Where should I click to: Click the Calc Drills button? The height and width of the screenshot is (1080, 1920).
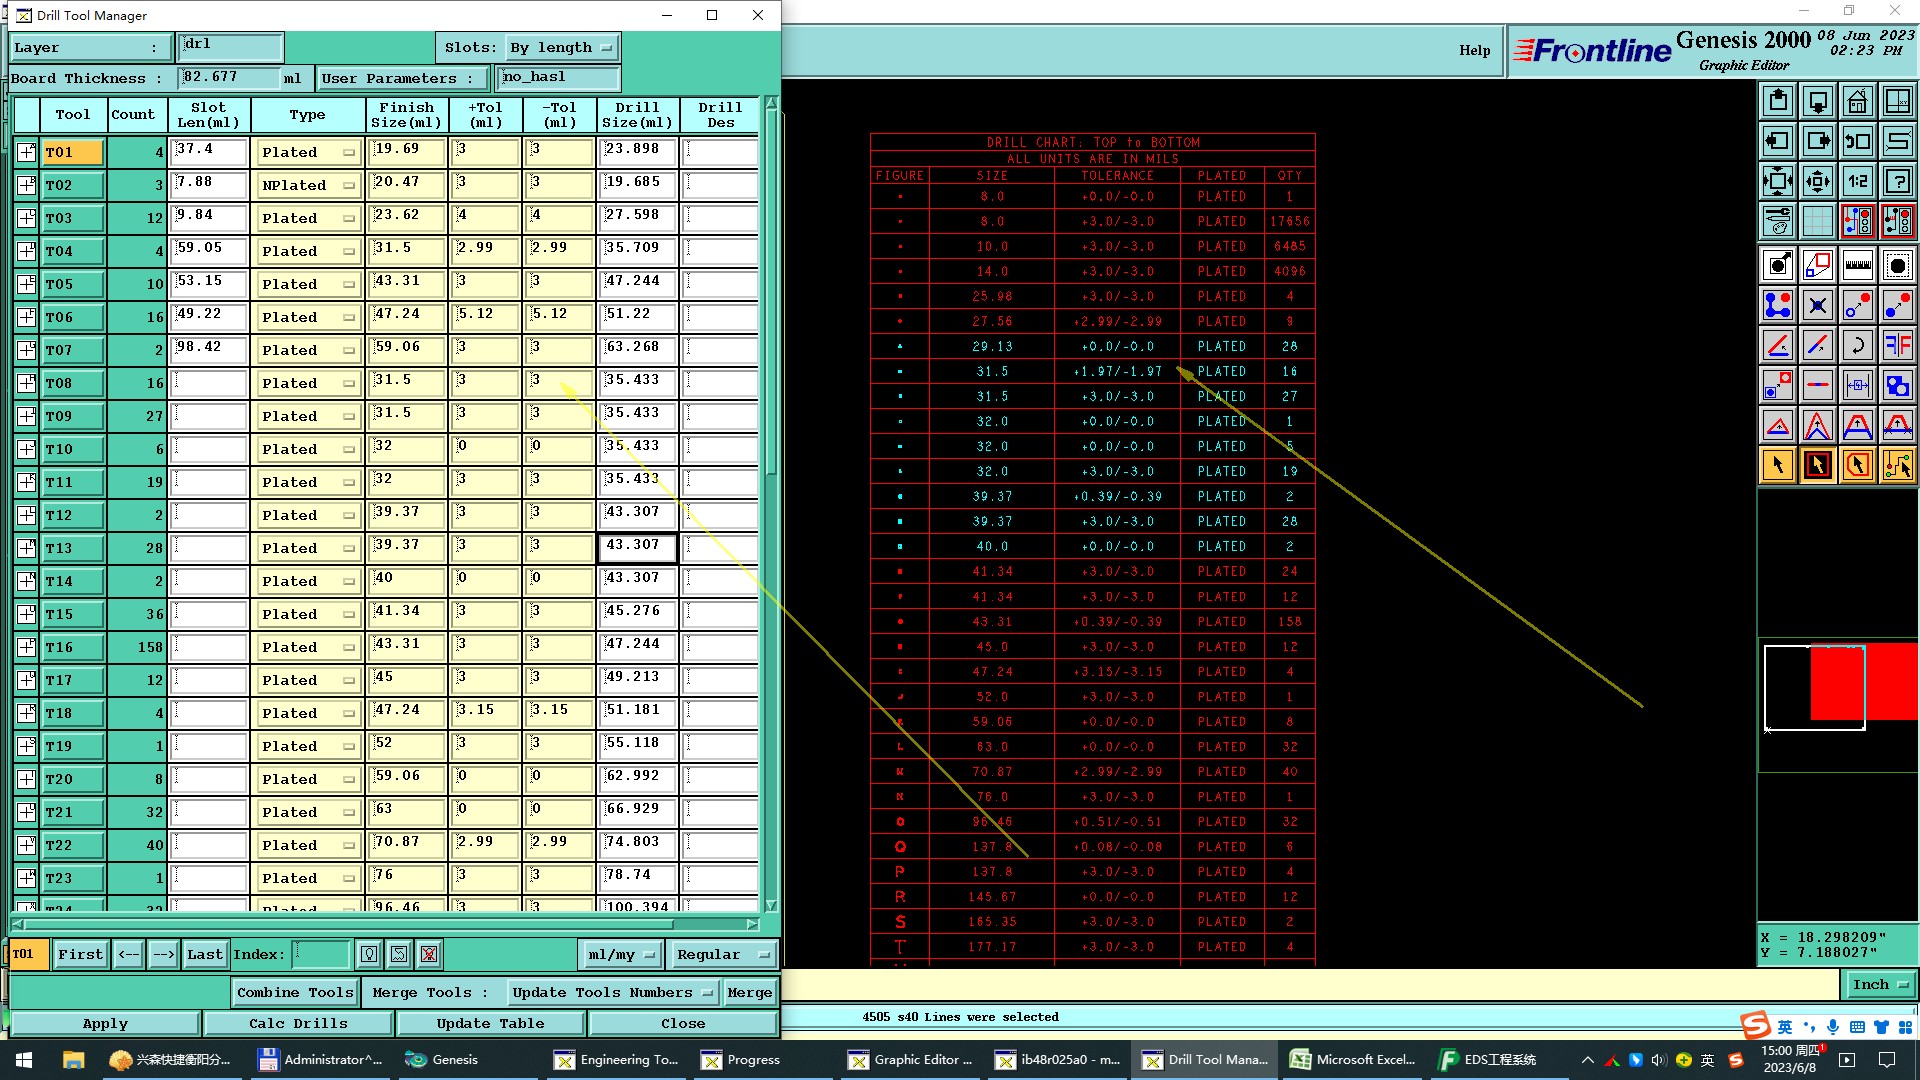point(298,1023)
